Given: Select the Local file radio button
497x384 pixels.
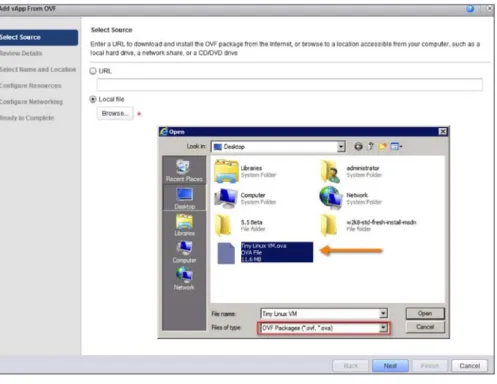Looking at the screenshot, I should click(93, 99).
